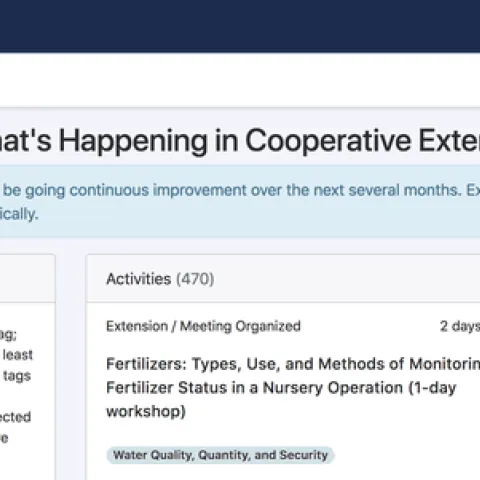Click the blank header of the left sidebar panel
This screenshot has height=480, width=480.
[27, 279]
